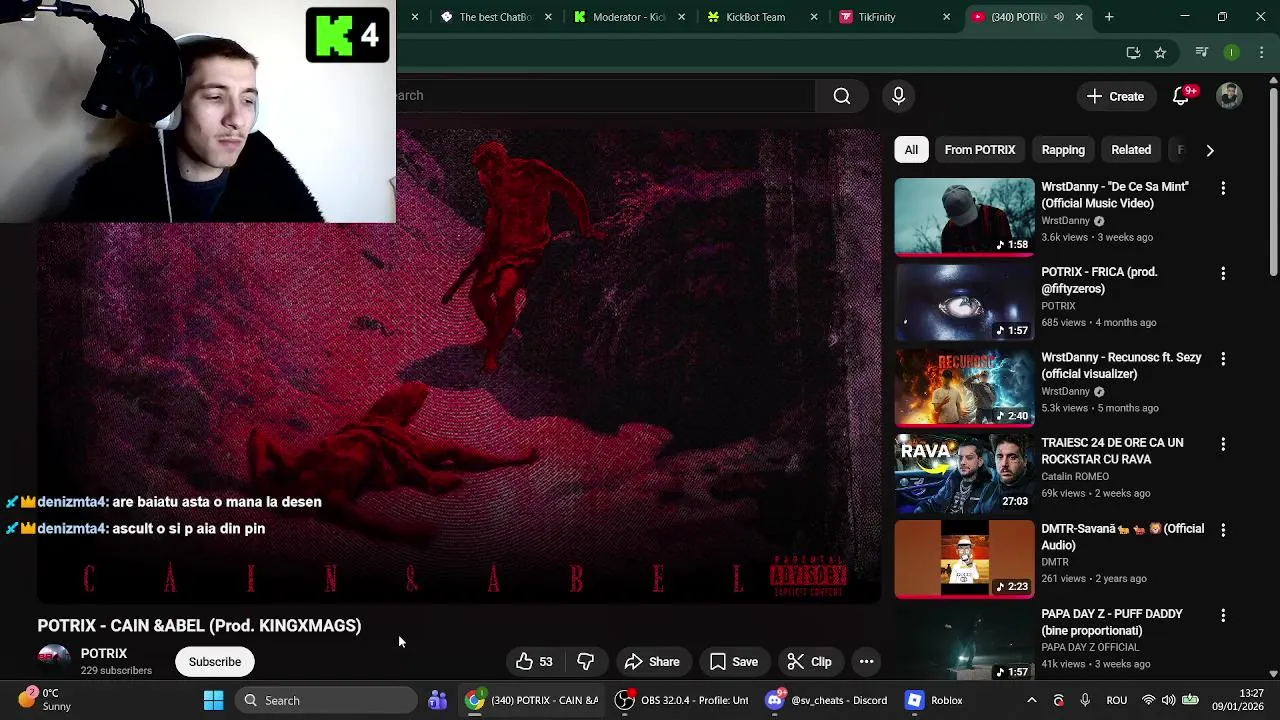Subscribe to the POTRIX channel
This screenshot has width=1280, height=720.
[215, 662]
